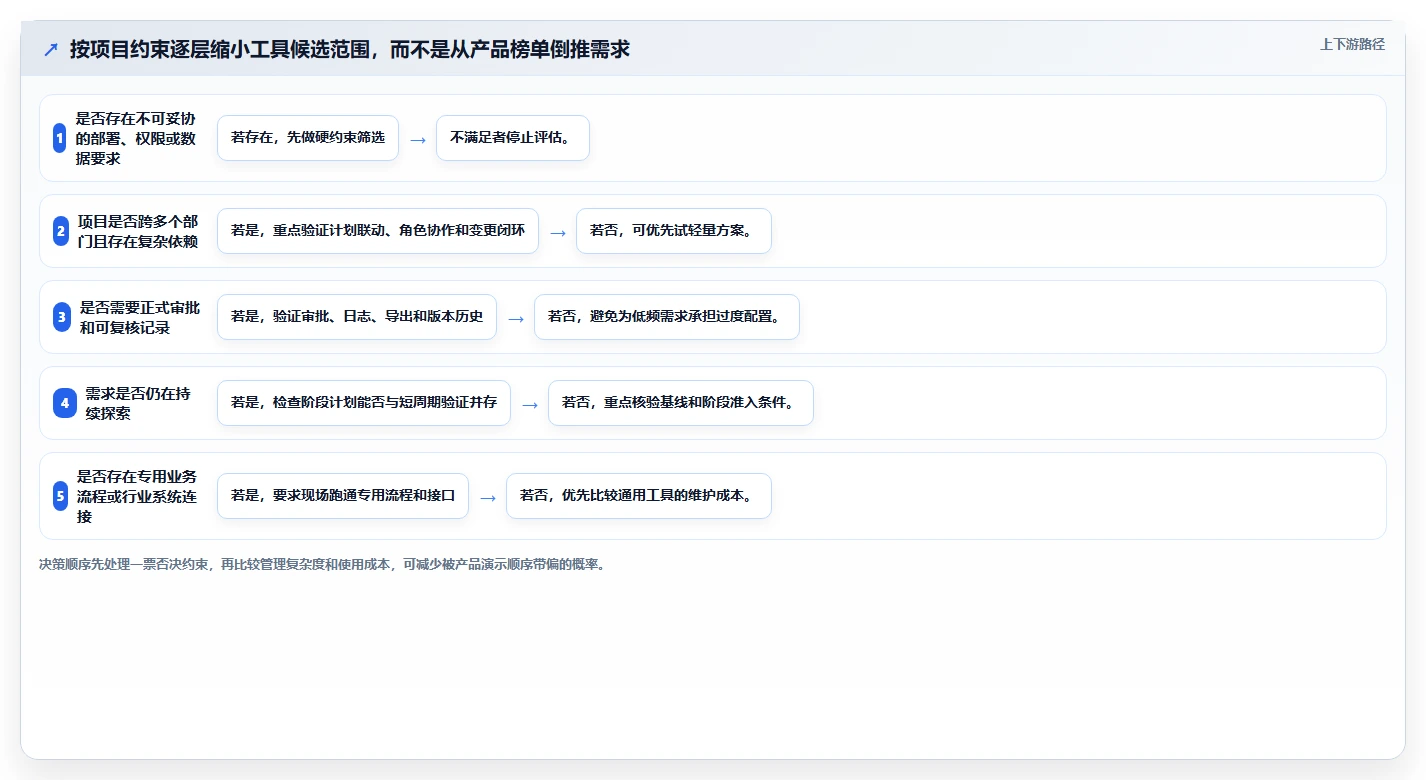Click the box 若是，检查阶段计划能否与短周期验证并存
1426x780 pixels.
tap(364, 403)
